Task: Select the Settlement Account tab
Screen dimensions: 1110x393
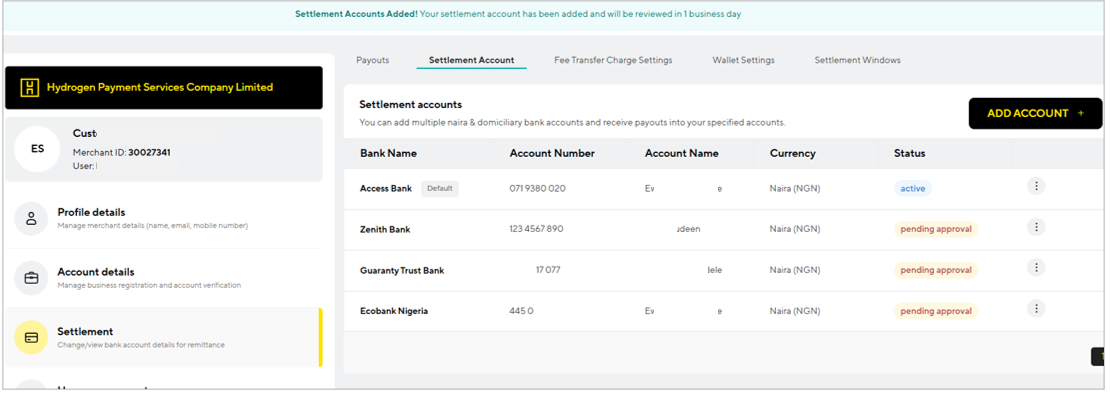Action: [x=471, y=60]
